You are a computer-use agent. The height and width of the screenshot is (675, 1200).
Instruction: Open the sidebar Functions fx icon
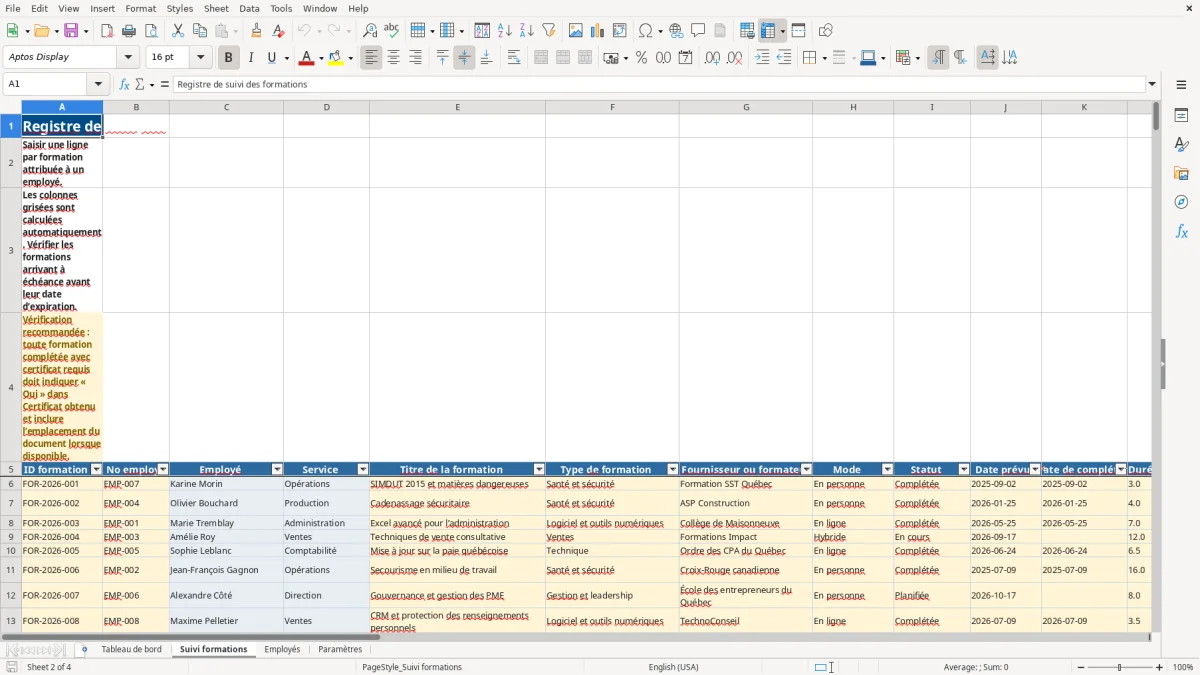1181,232
